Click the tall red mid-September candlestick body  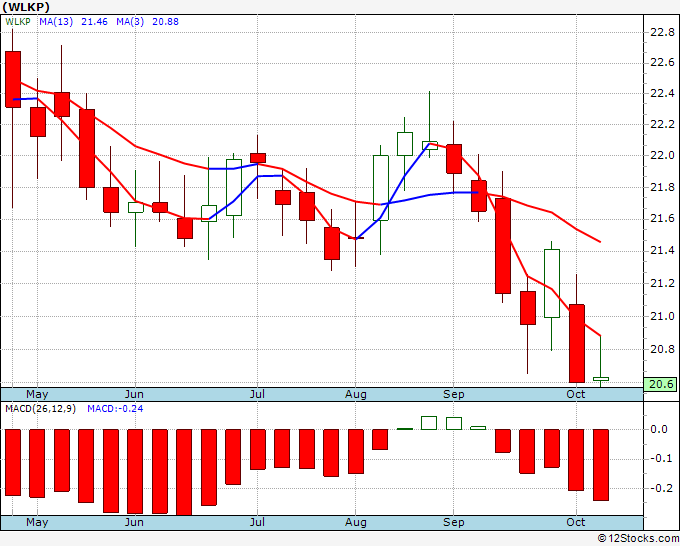point(503,246)
